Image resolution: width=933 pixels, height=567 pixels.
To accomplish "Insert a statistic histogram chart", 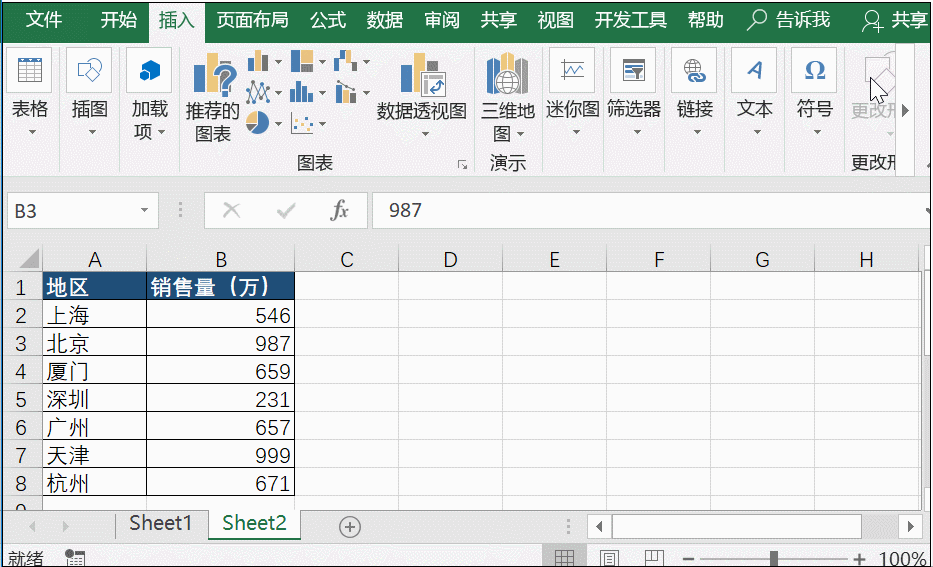I will [302, 92].
